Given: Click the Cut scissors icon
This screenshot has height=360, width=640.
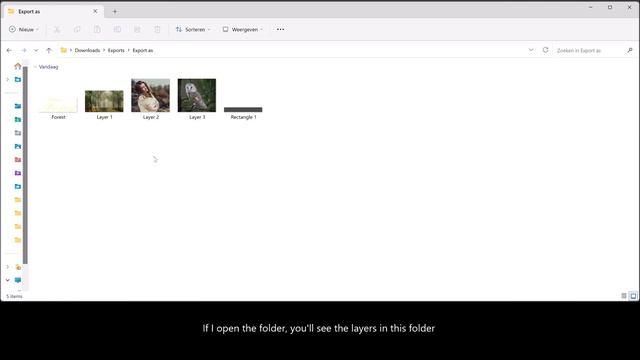Looking at the screenshot, I should pyautogui.click(x=57, y=29).
